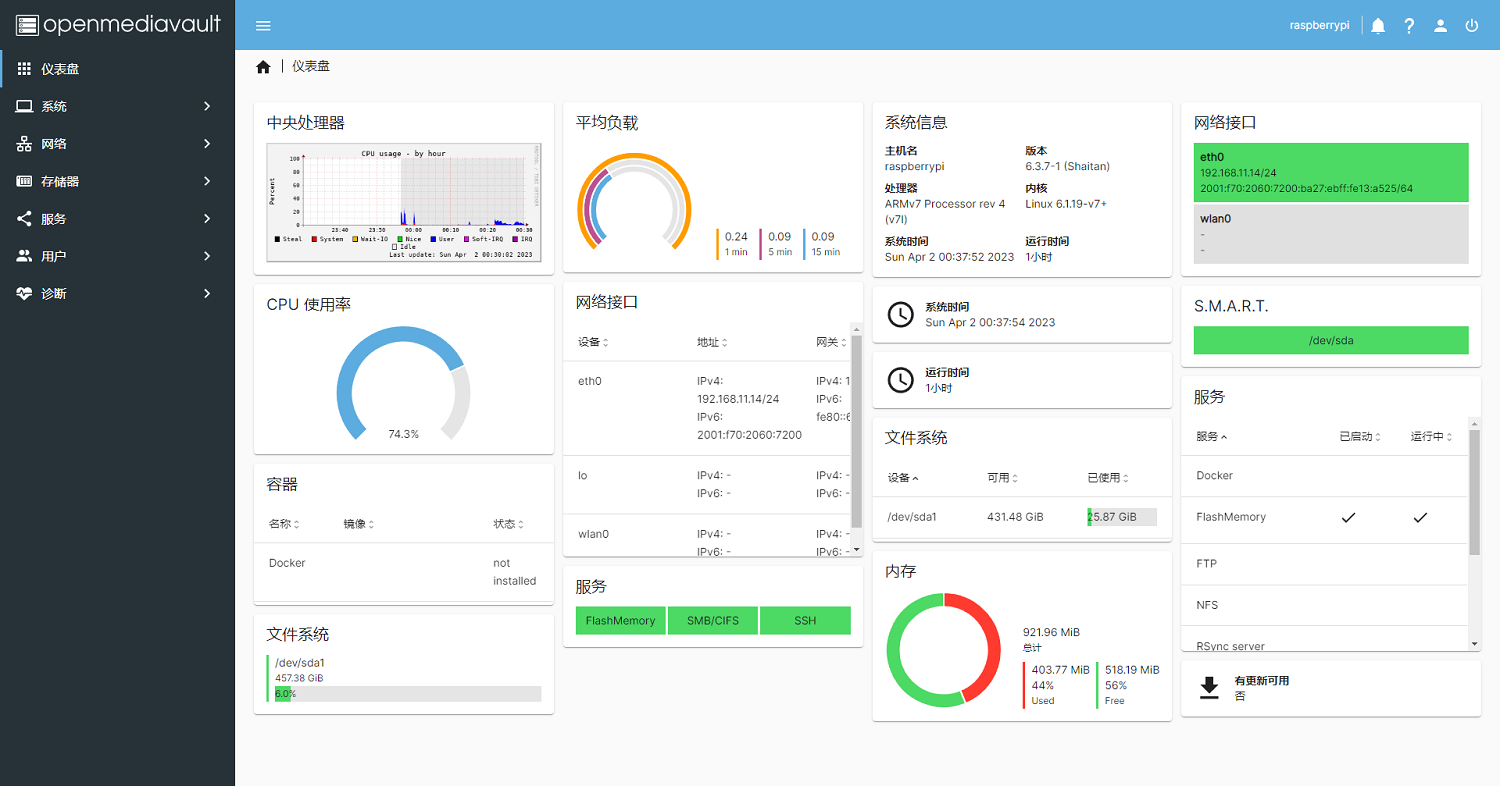Sort network table by 地址 column
This screenshot has width=1500, height=786.
pyautogui.click(x=712, y=342)
